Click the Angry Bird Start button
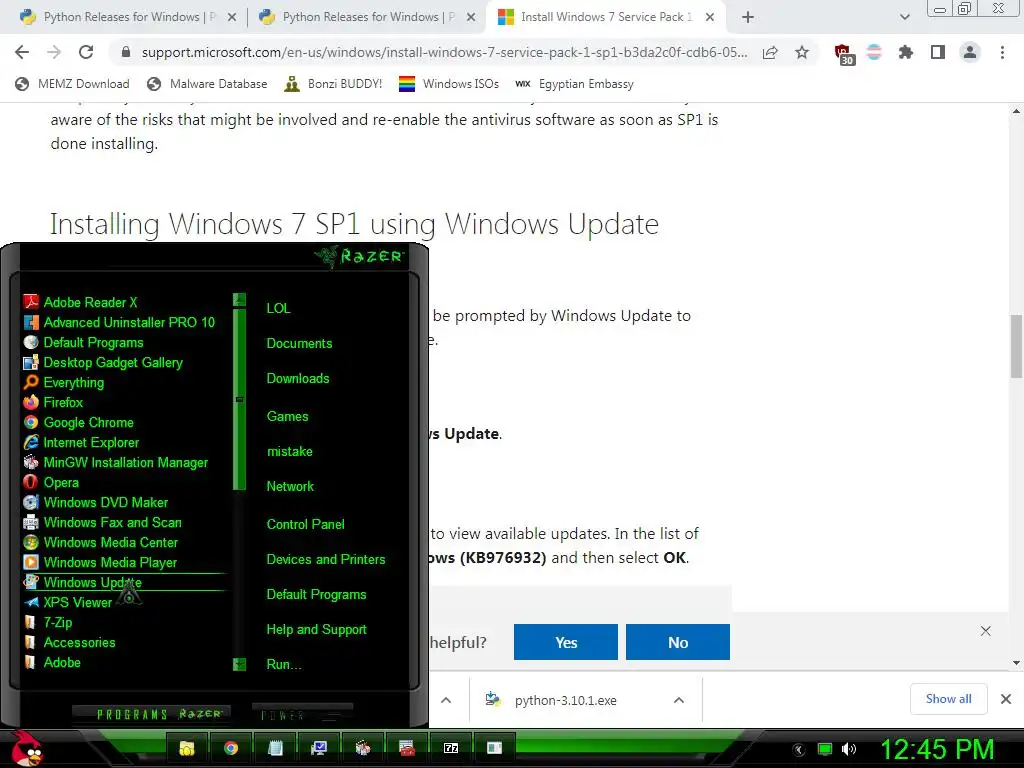 pyautogui.click(x=26, y=748)
